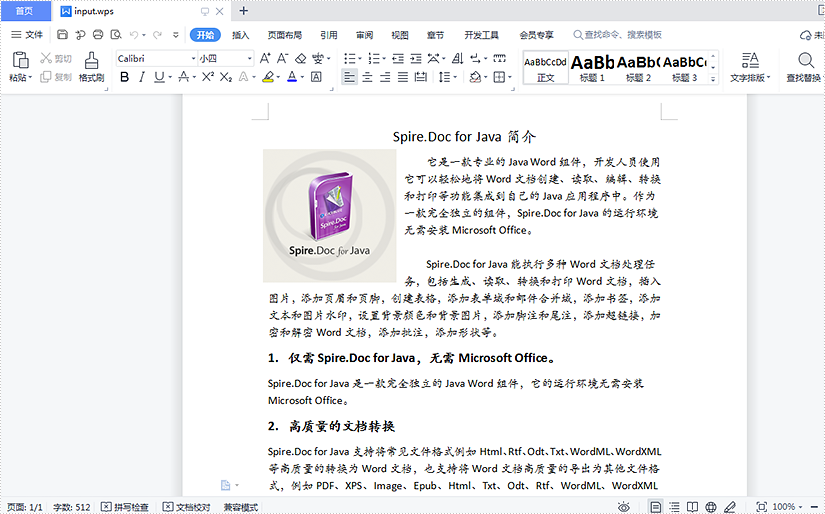
Task: Switch to the 页面布局 Page Layout tab
Action: click(x=285, y=35)
